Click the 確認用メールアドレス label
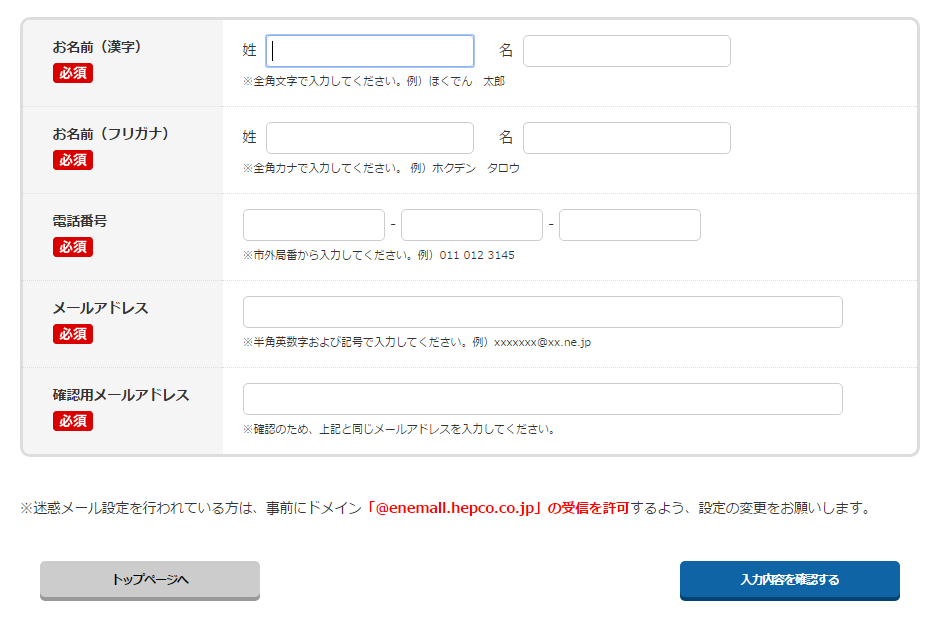941x619 pixels. (121, 395)
